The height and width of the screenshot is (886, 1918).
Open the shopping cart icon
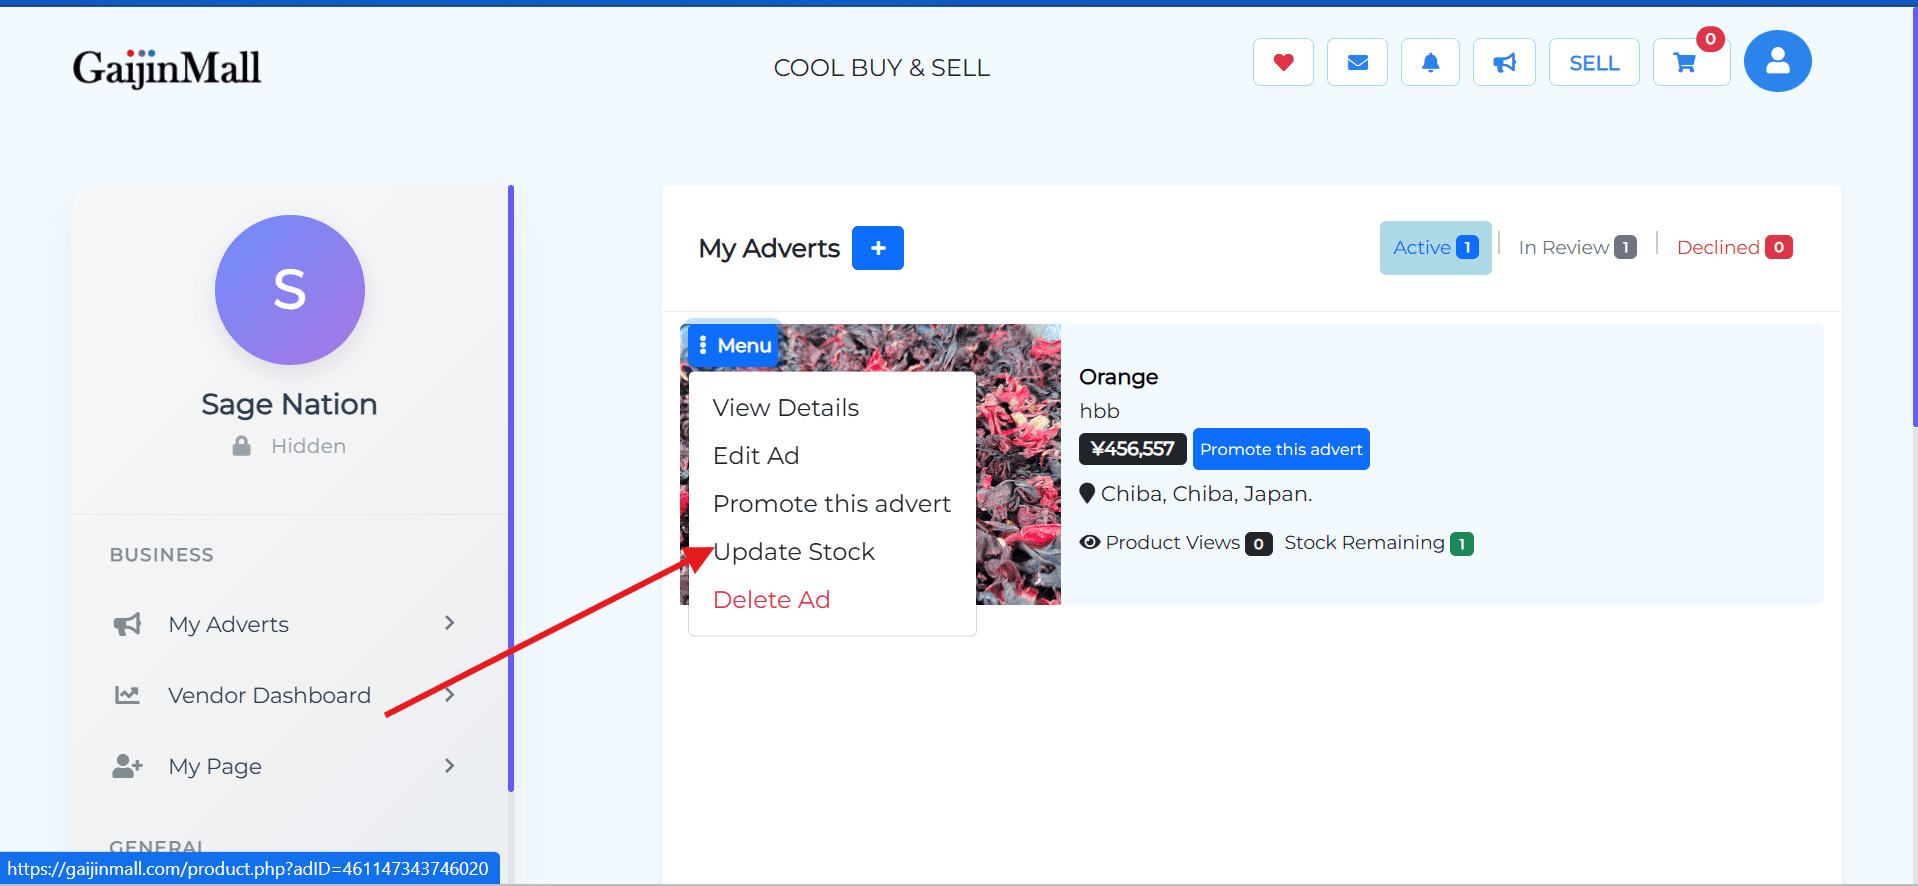coord(1686,63)
